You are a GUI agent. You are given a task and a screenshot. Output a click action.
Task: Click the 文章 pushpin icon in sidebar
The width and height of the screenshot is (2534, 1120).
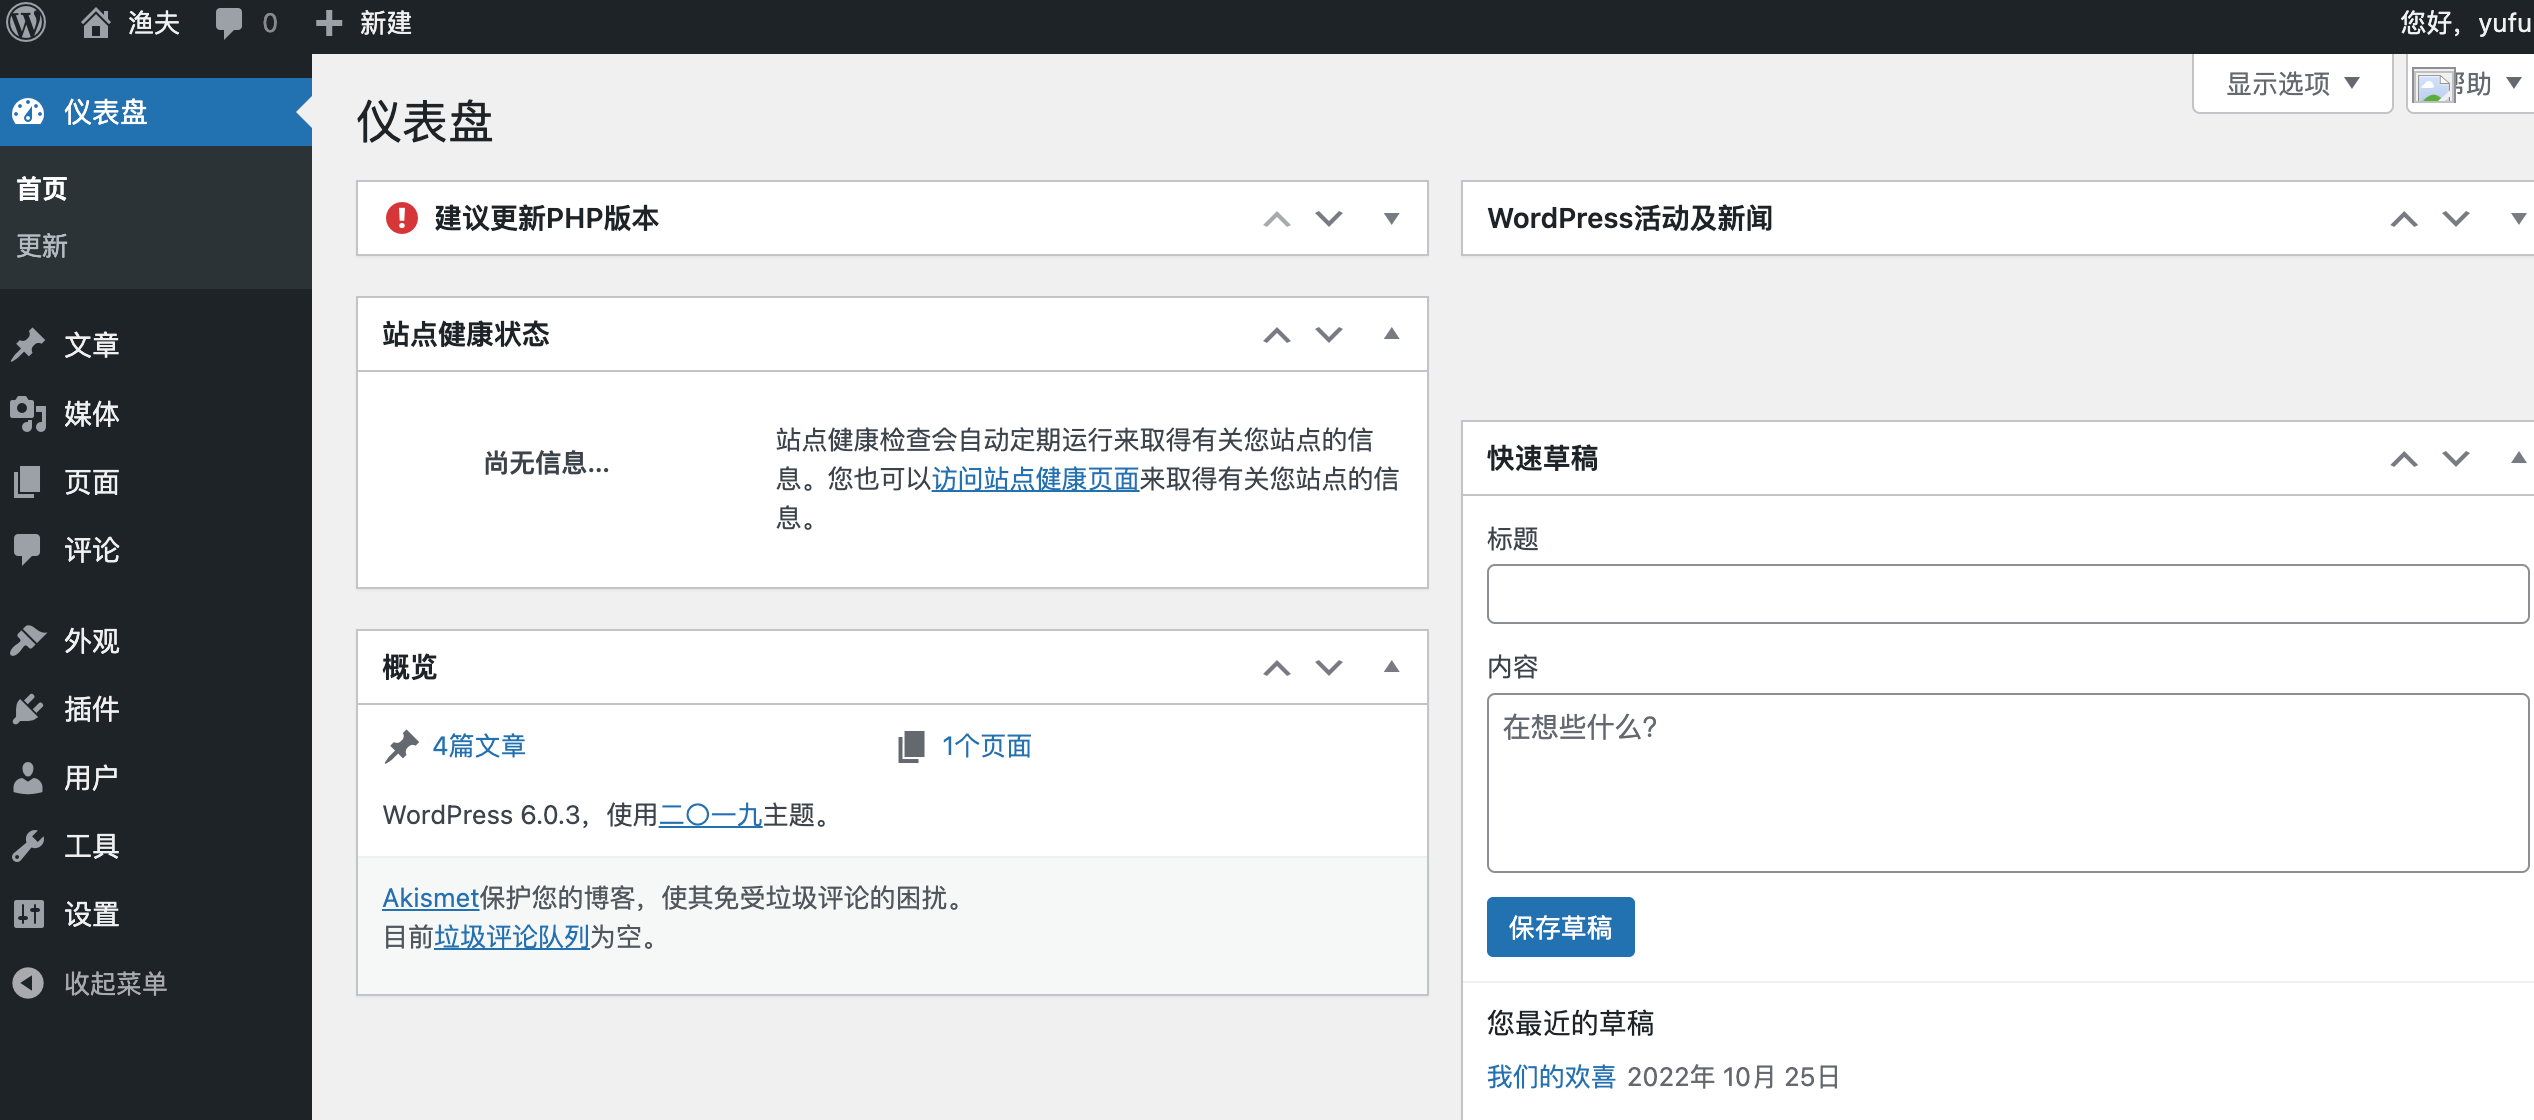(x=29, y=345)
